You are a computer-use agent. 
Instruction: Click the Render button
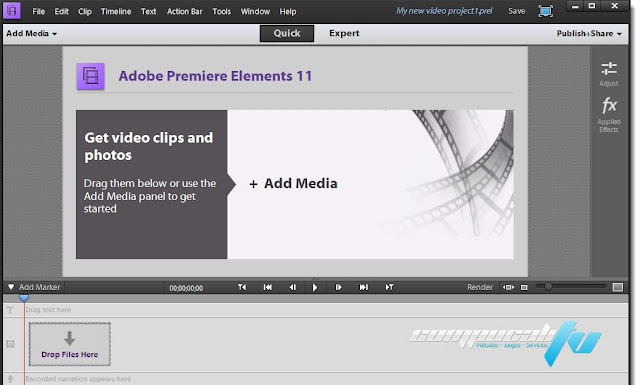(480, 287)
